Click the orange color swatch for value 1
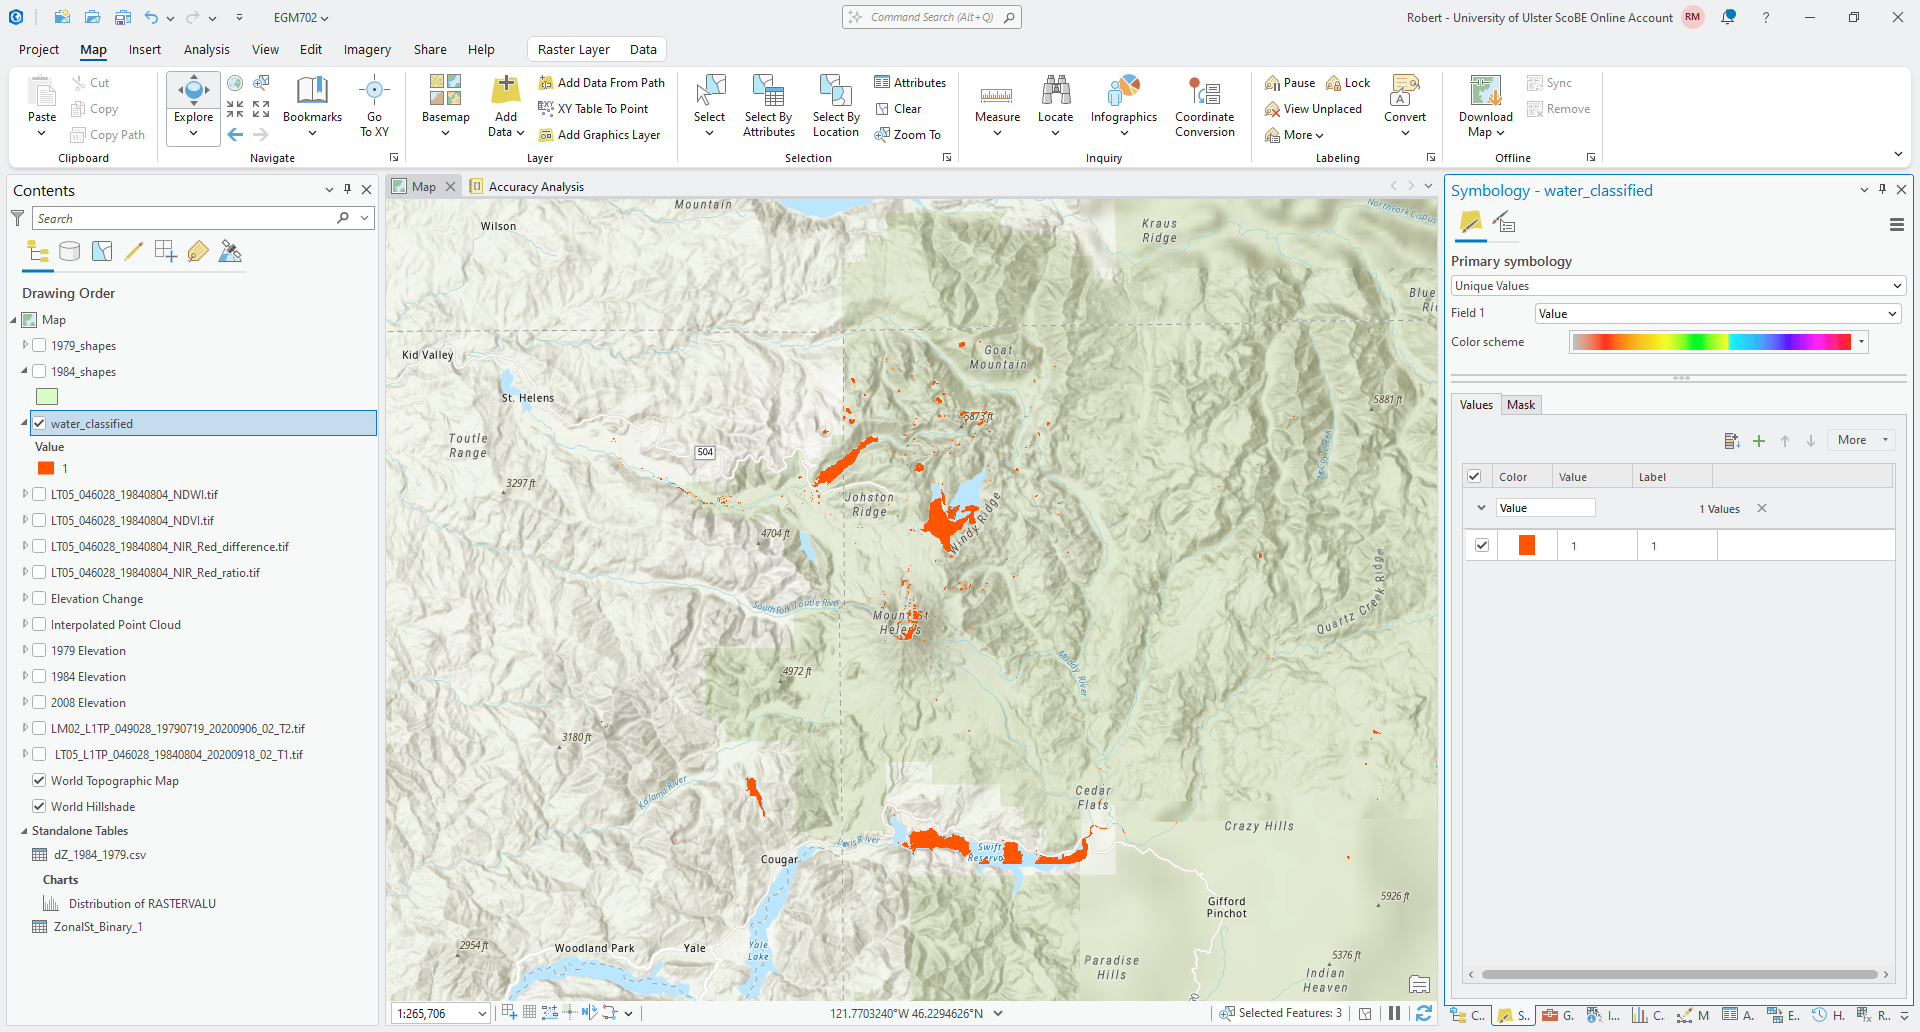Viewport: 1920px width, 1032px height. click(1526, 546)
